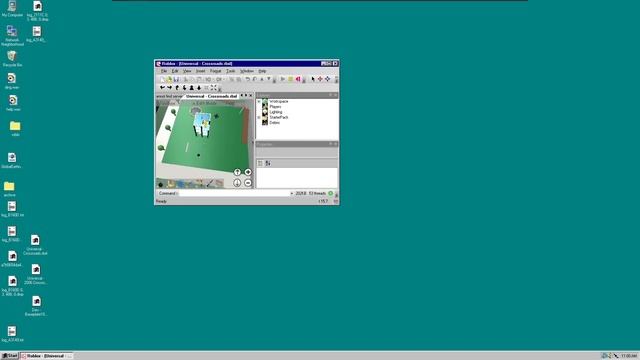Open the Insert menu
This screenshot has width=640, height=360.
click(200, 71)
